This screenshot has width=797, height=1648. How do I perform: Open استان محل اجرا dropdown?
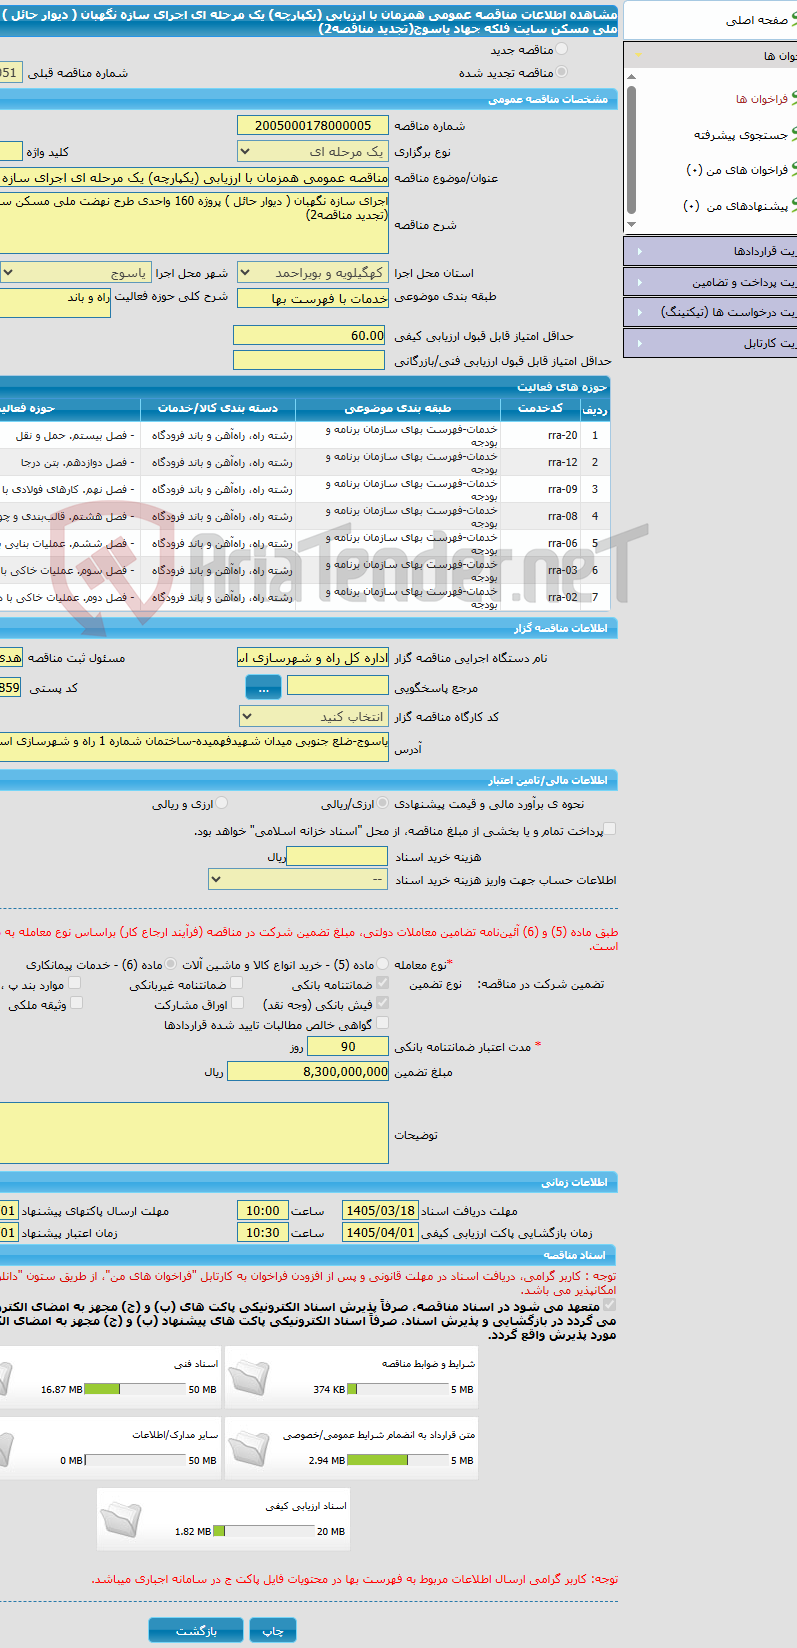pyautogui.click(x=313, y=272)
